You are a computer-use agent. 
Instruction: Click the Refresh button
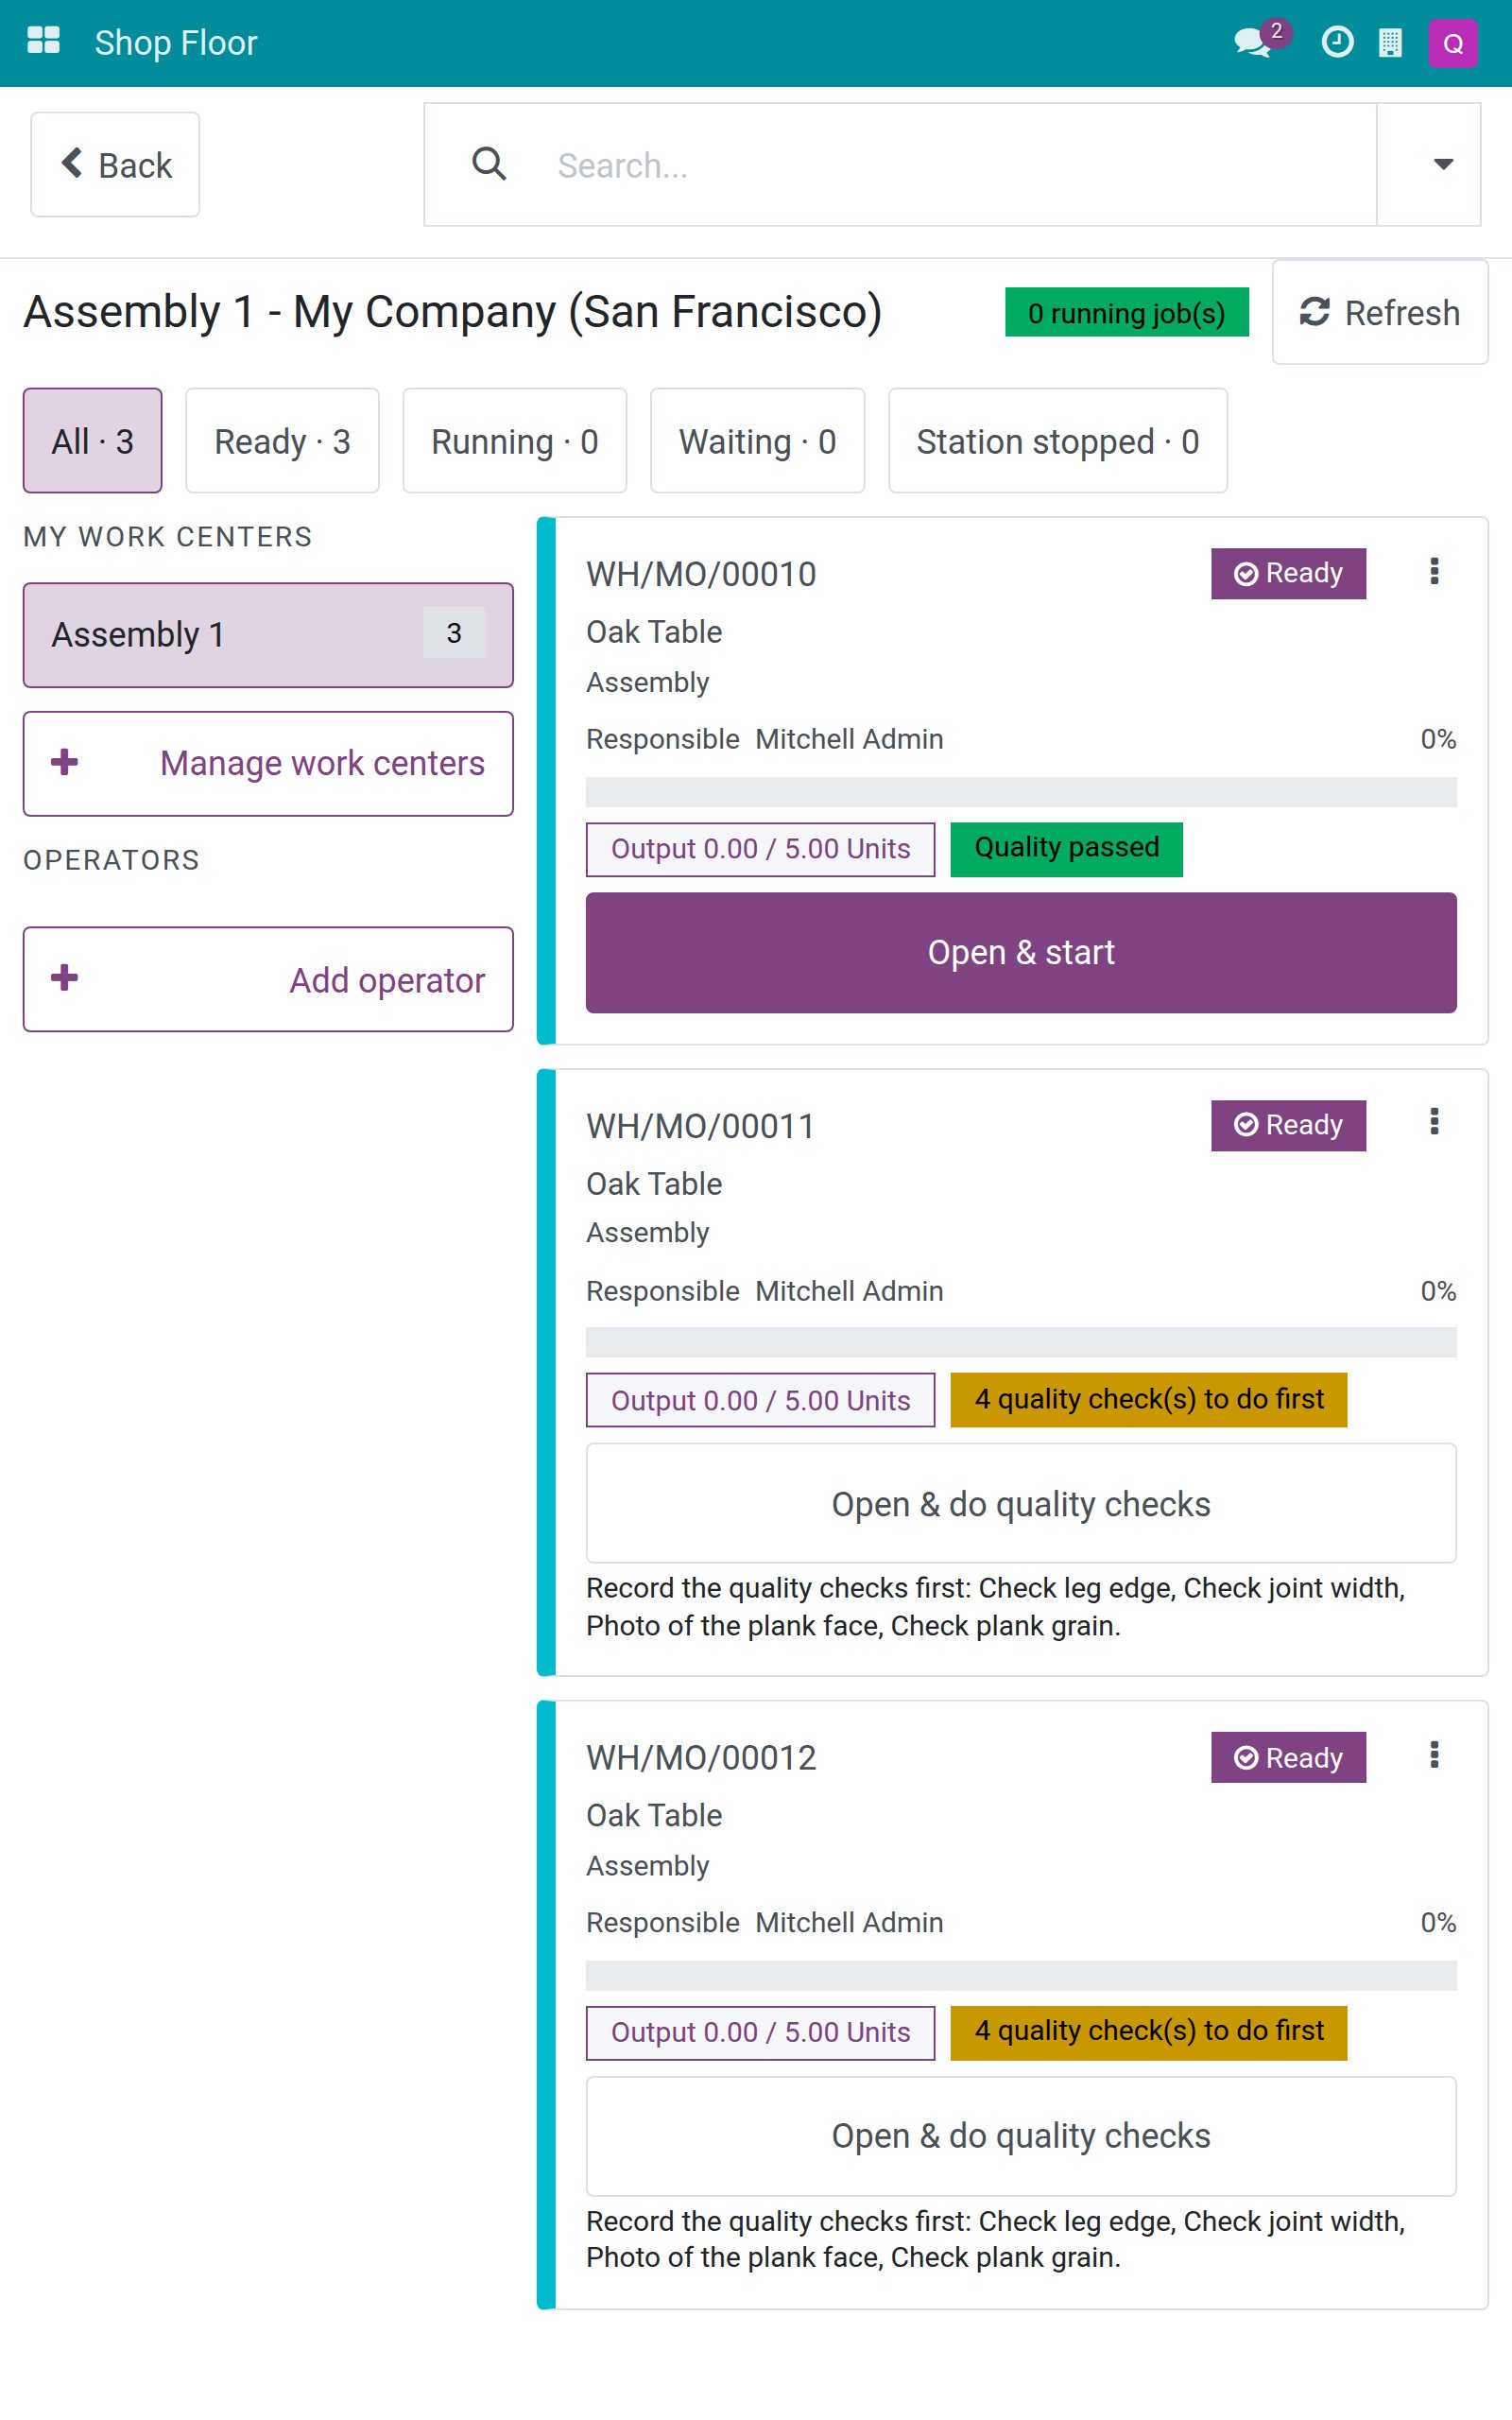tap(1379, 313)
